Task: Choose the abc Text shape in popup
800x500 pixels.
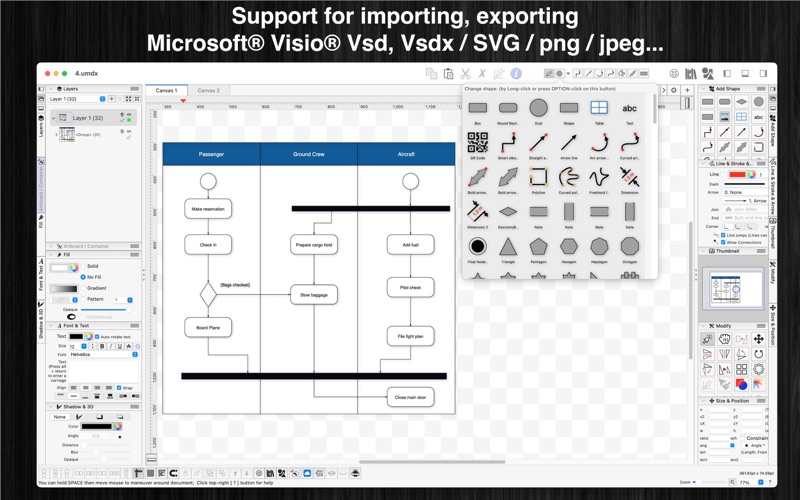Action: point(630,108)
